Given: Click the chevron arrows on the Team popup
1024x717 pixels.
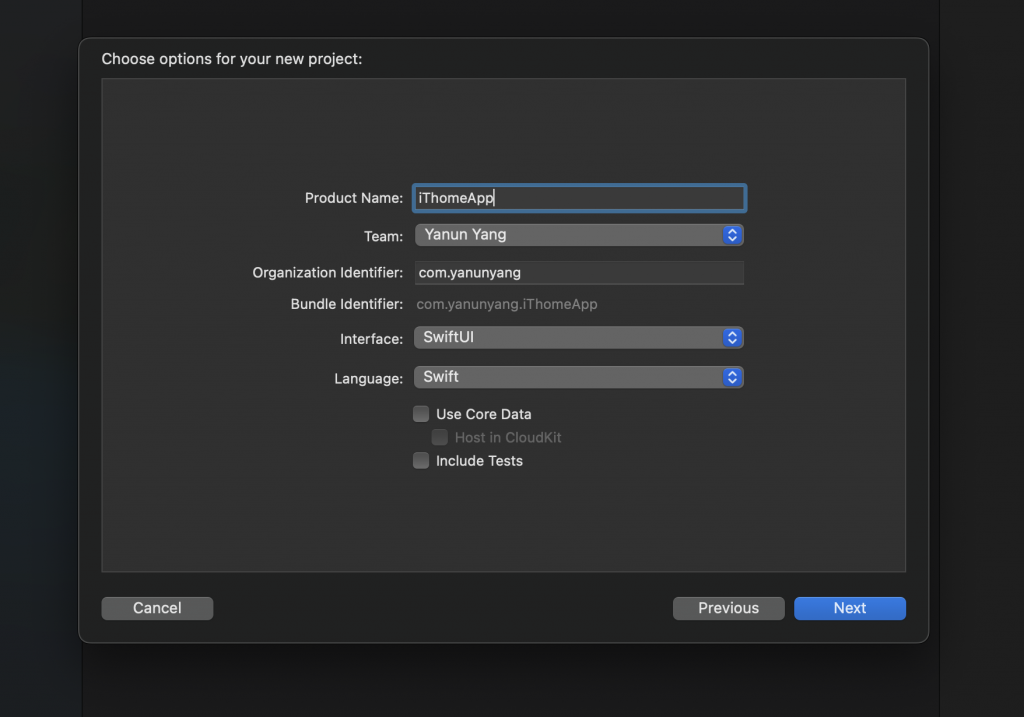Looking at the screenshot, I should [732, 235].
